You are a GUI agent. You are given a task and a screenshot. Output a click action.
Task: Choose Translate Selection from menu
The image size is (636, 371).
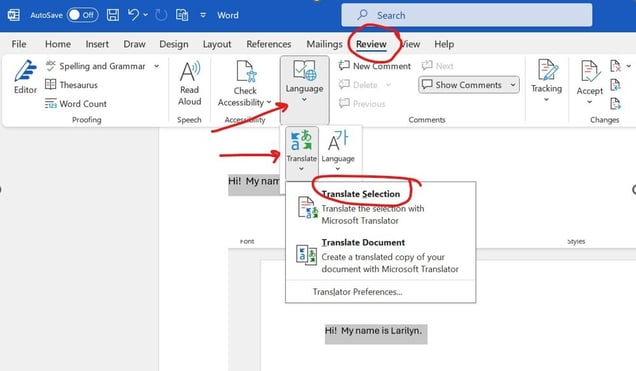380,207
